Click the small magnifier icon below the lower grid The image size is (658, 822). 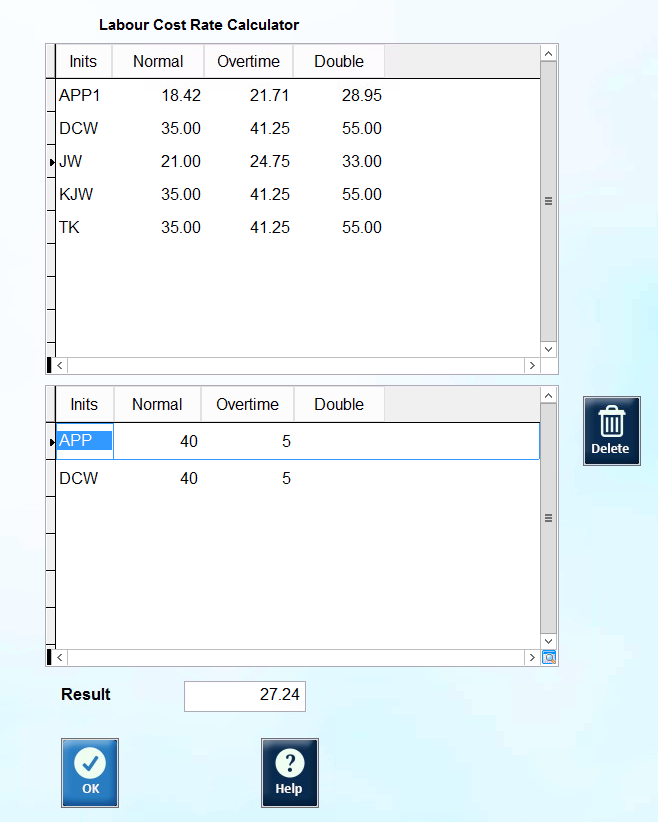click(x=548, y=657)
